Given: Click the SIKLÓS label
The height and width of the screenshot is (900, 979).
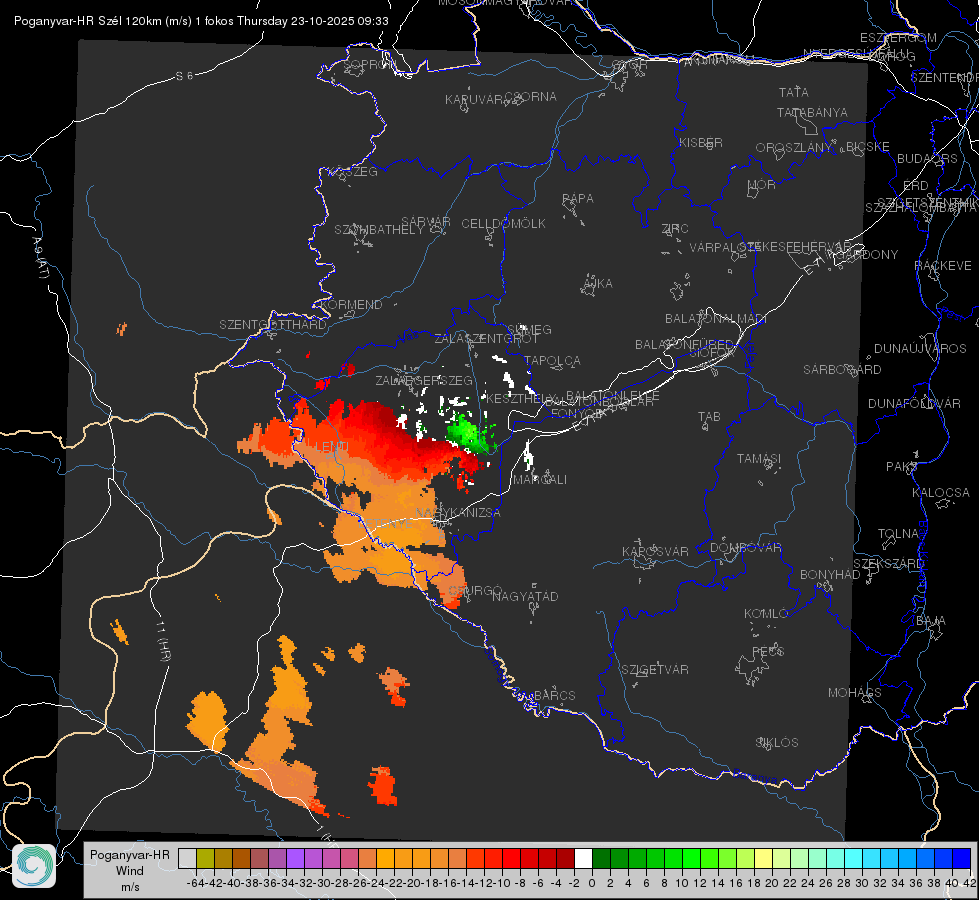Looking at the screenshot, I should coord(777,743).
